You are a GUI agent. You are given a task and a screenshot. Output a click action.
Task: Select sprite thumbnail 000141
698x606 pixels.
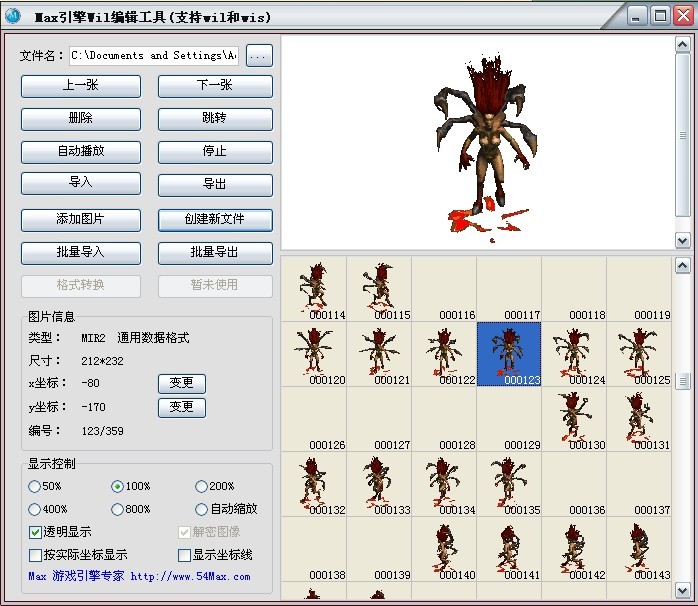click(x=508, y=548)
